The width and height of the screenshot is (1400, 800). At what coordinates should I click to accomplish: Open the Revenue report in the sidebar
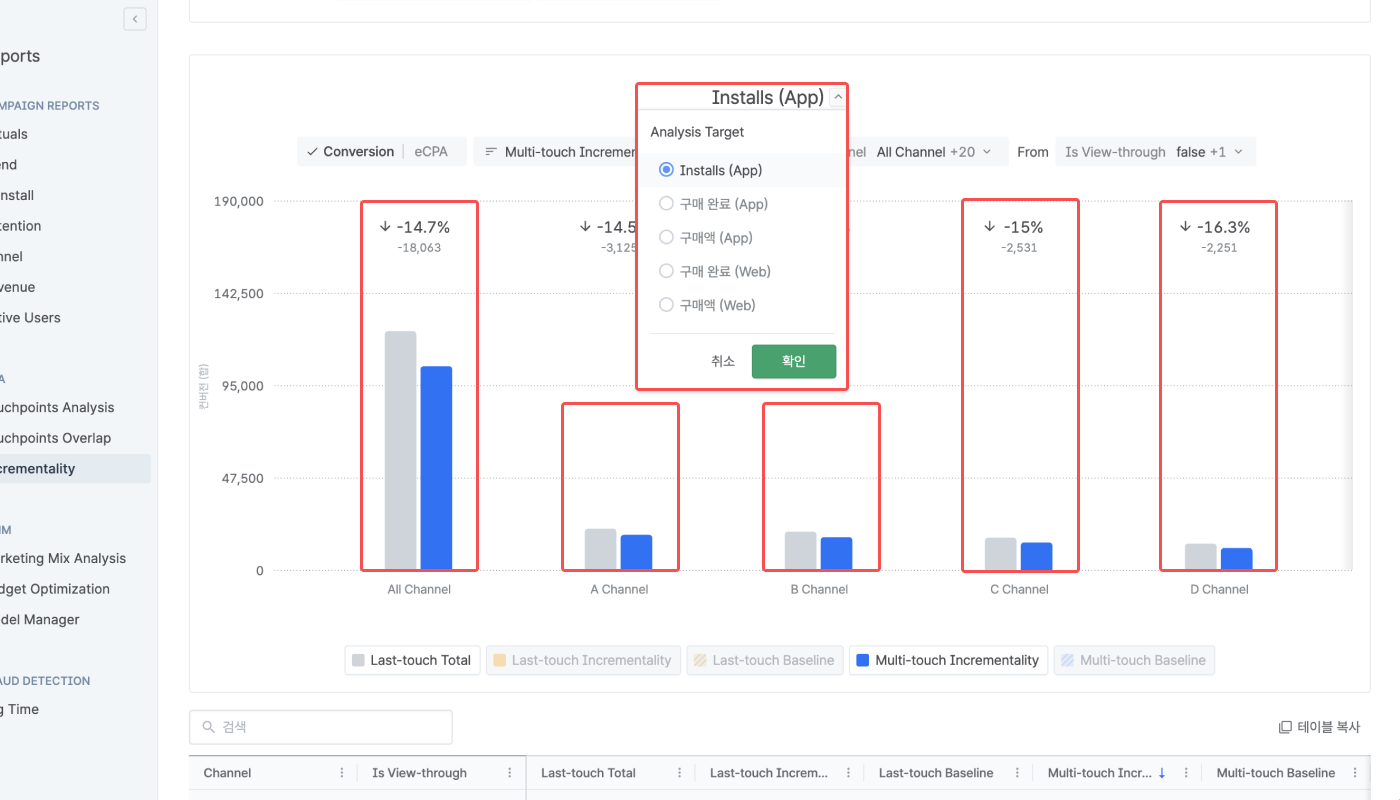coord(18,287)
